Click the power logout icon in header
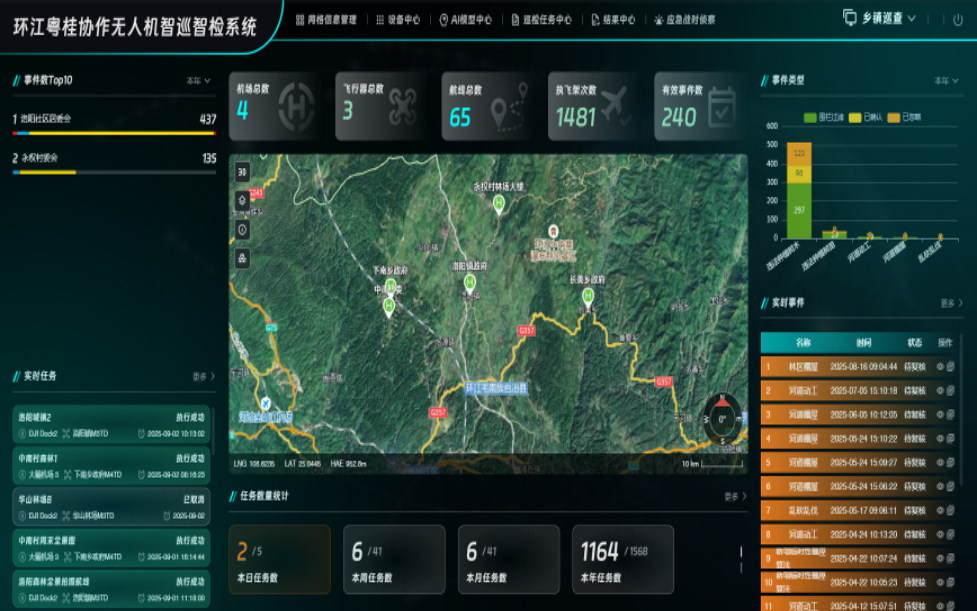 [956, 18]
